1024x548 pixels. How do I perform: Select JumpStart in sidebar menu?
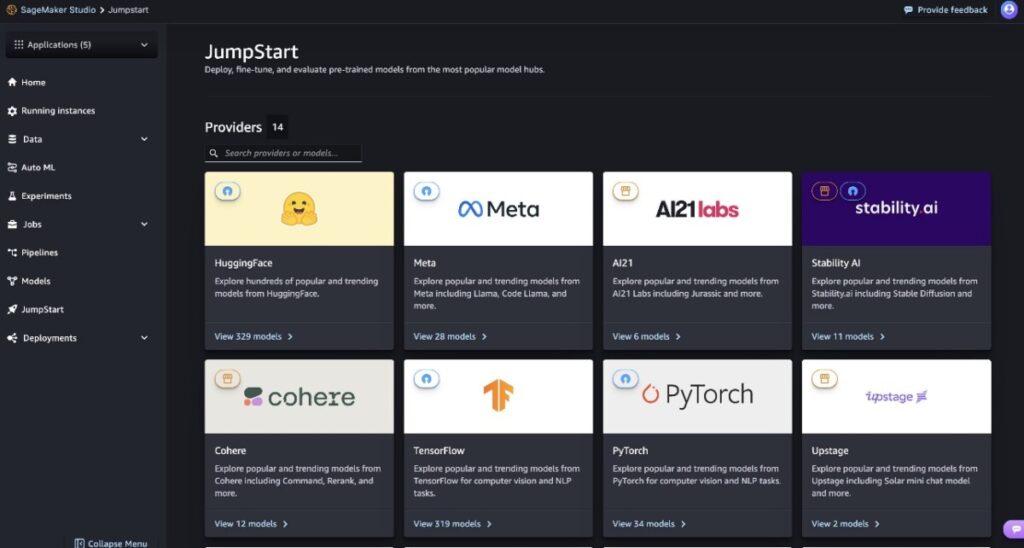coord(42,310)
